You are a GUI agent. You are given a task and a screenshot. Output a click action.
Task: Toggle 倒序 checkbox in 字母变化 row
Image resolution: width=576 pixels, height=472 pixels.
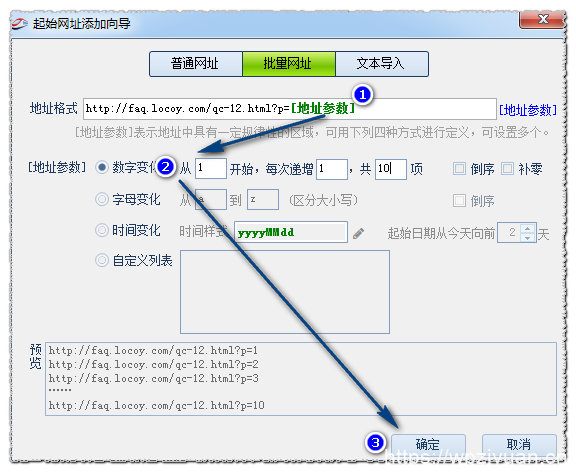coord(459,201)
